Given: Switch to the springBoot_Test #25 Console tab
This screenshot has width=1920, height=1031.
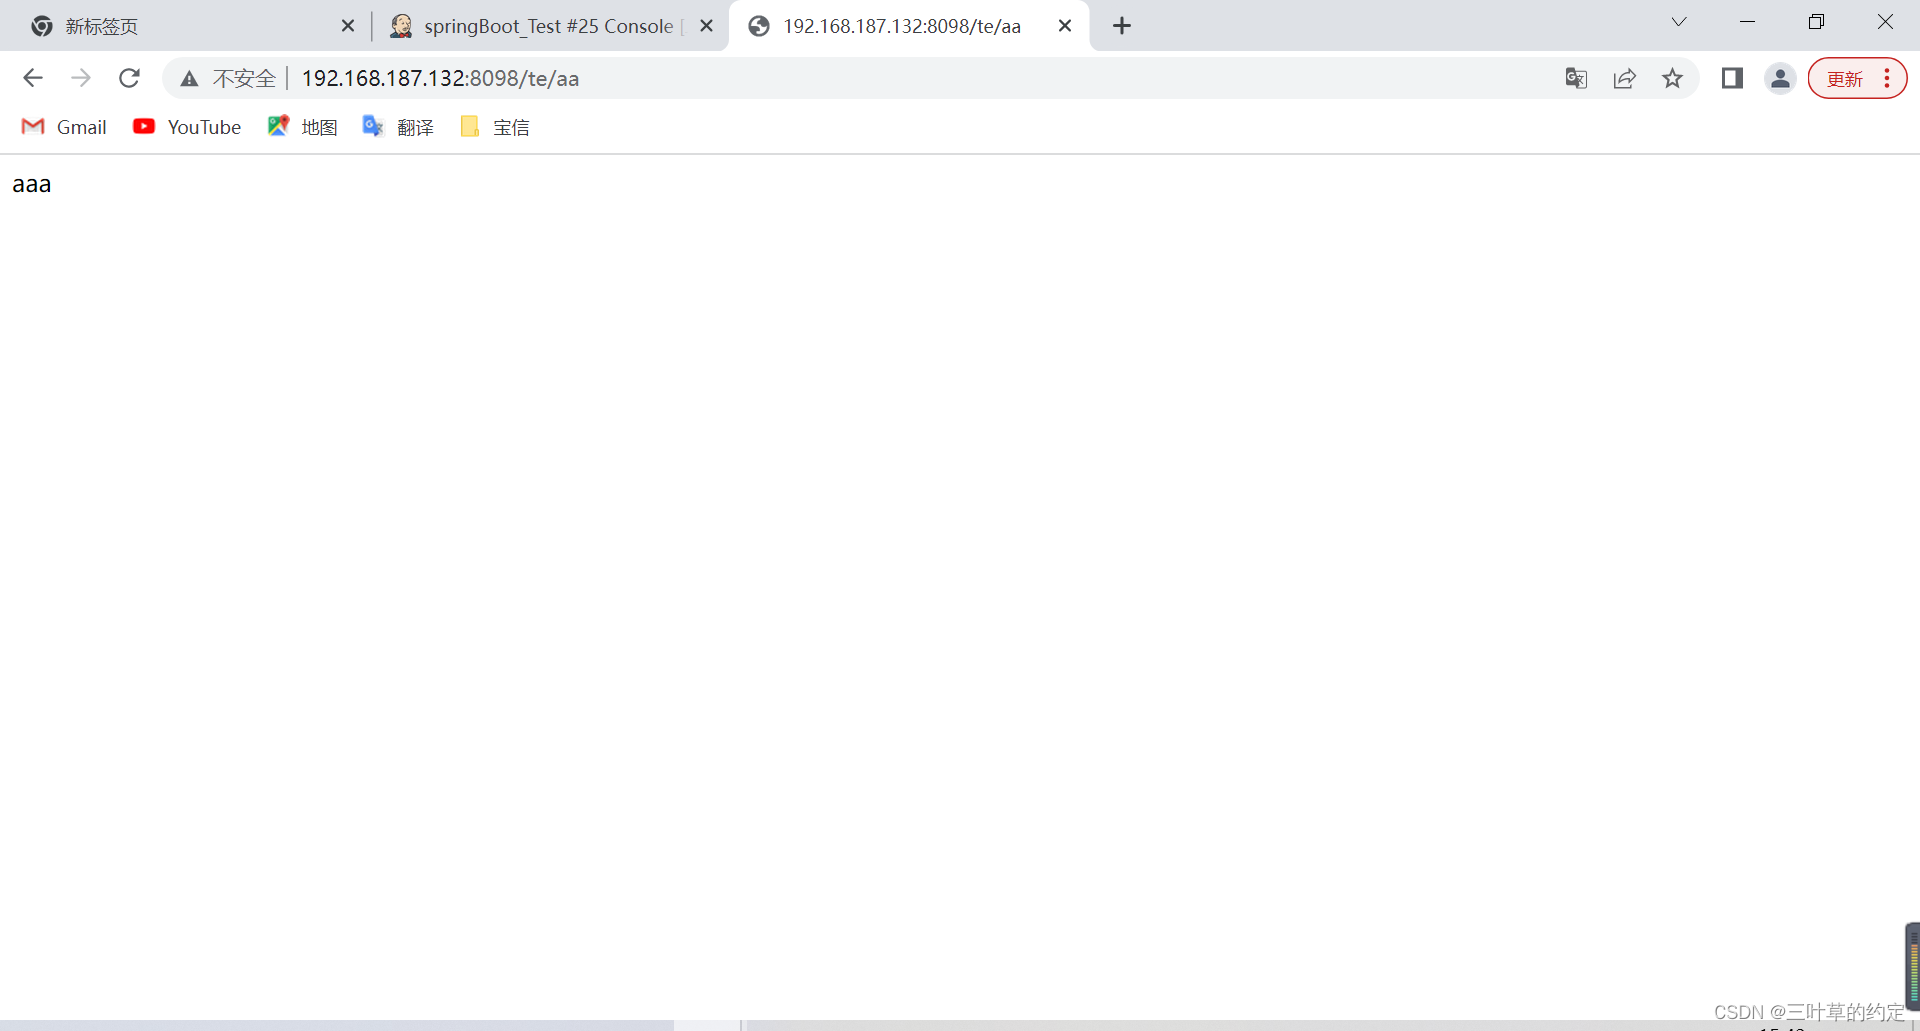Looking at the screenshot, I should tap(545, 26).
